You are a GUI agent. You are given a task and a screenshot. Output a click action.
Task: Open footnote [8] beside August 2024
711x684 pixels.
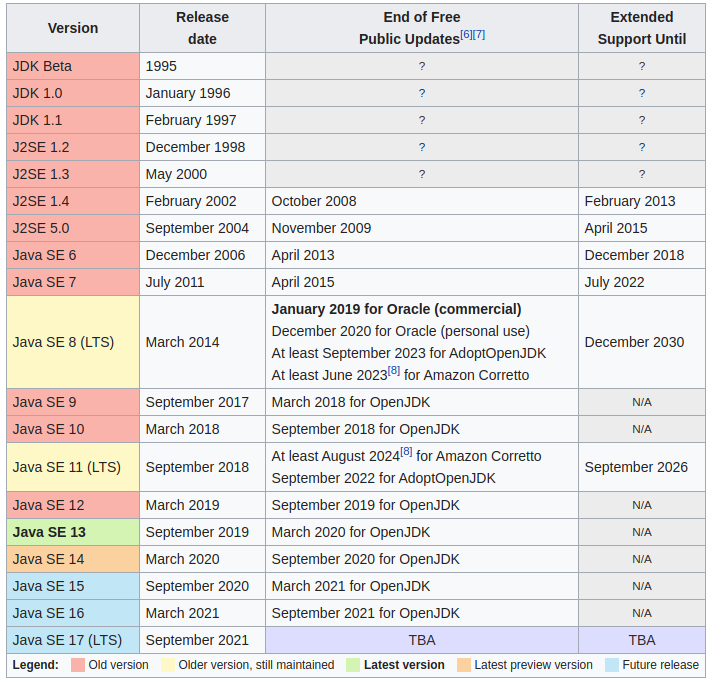(x=406, y=452)
